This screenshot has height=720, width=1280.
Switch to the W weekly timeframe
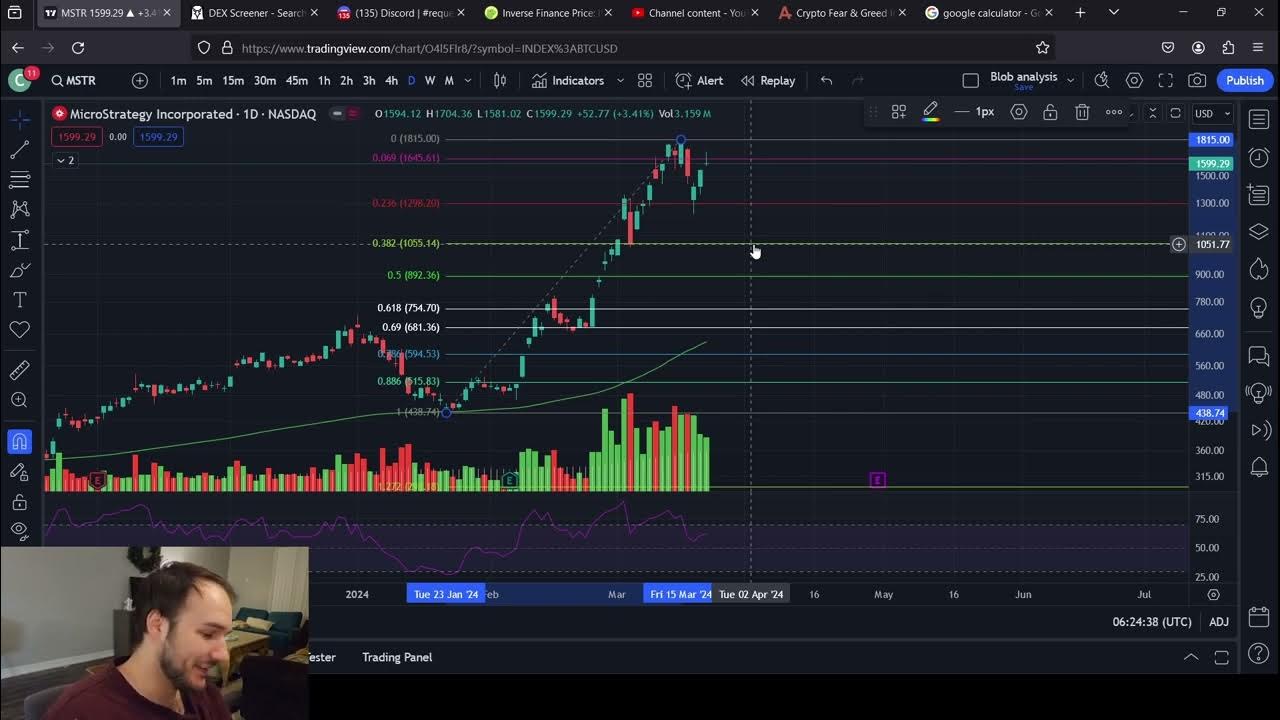tap(430, 81)
